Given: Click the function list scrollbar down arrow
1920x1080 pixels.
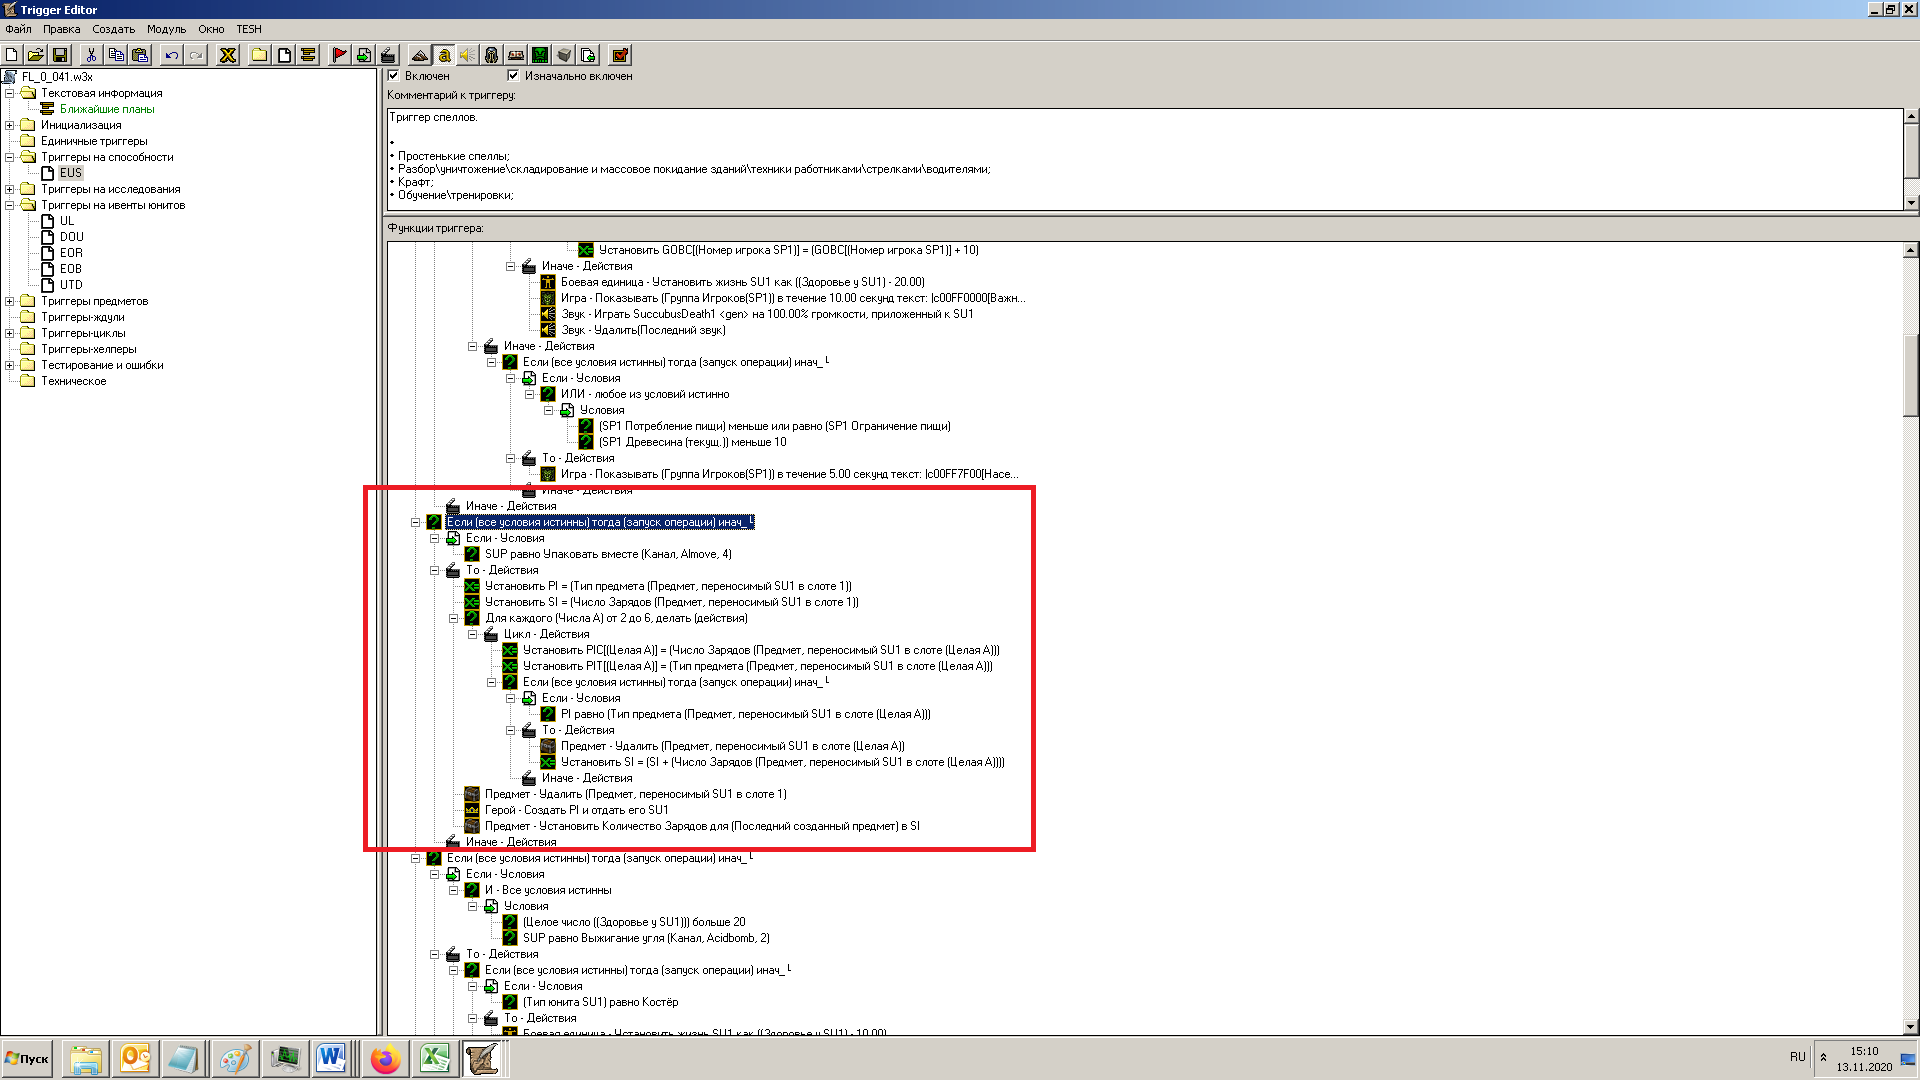Looking at the screenshot, I should coord(1911,1027).
